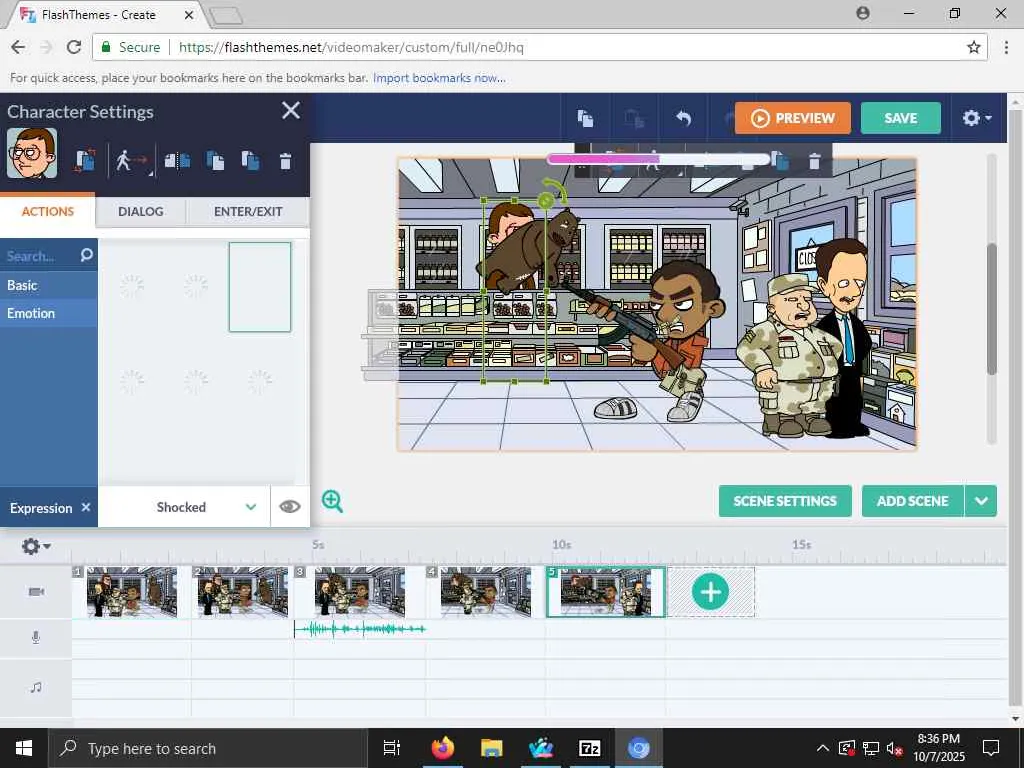This screenshot has height=768, width=1024.
Task: Open Firefox from taskbar
Action: click(x=442, y=748)
